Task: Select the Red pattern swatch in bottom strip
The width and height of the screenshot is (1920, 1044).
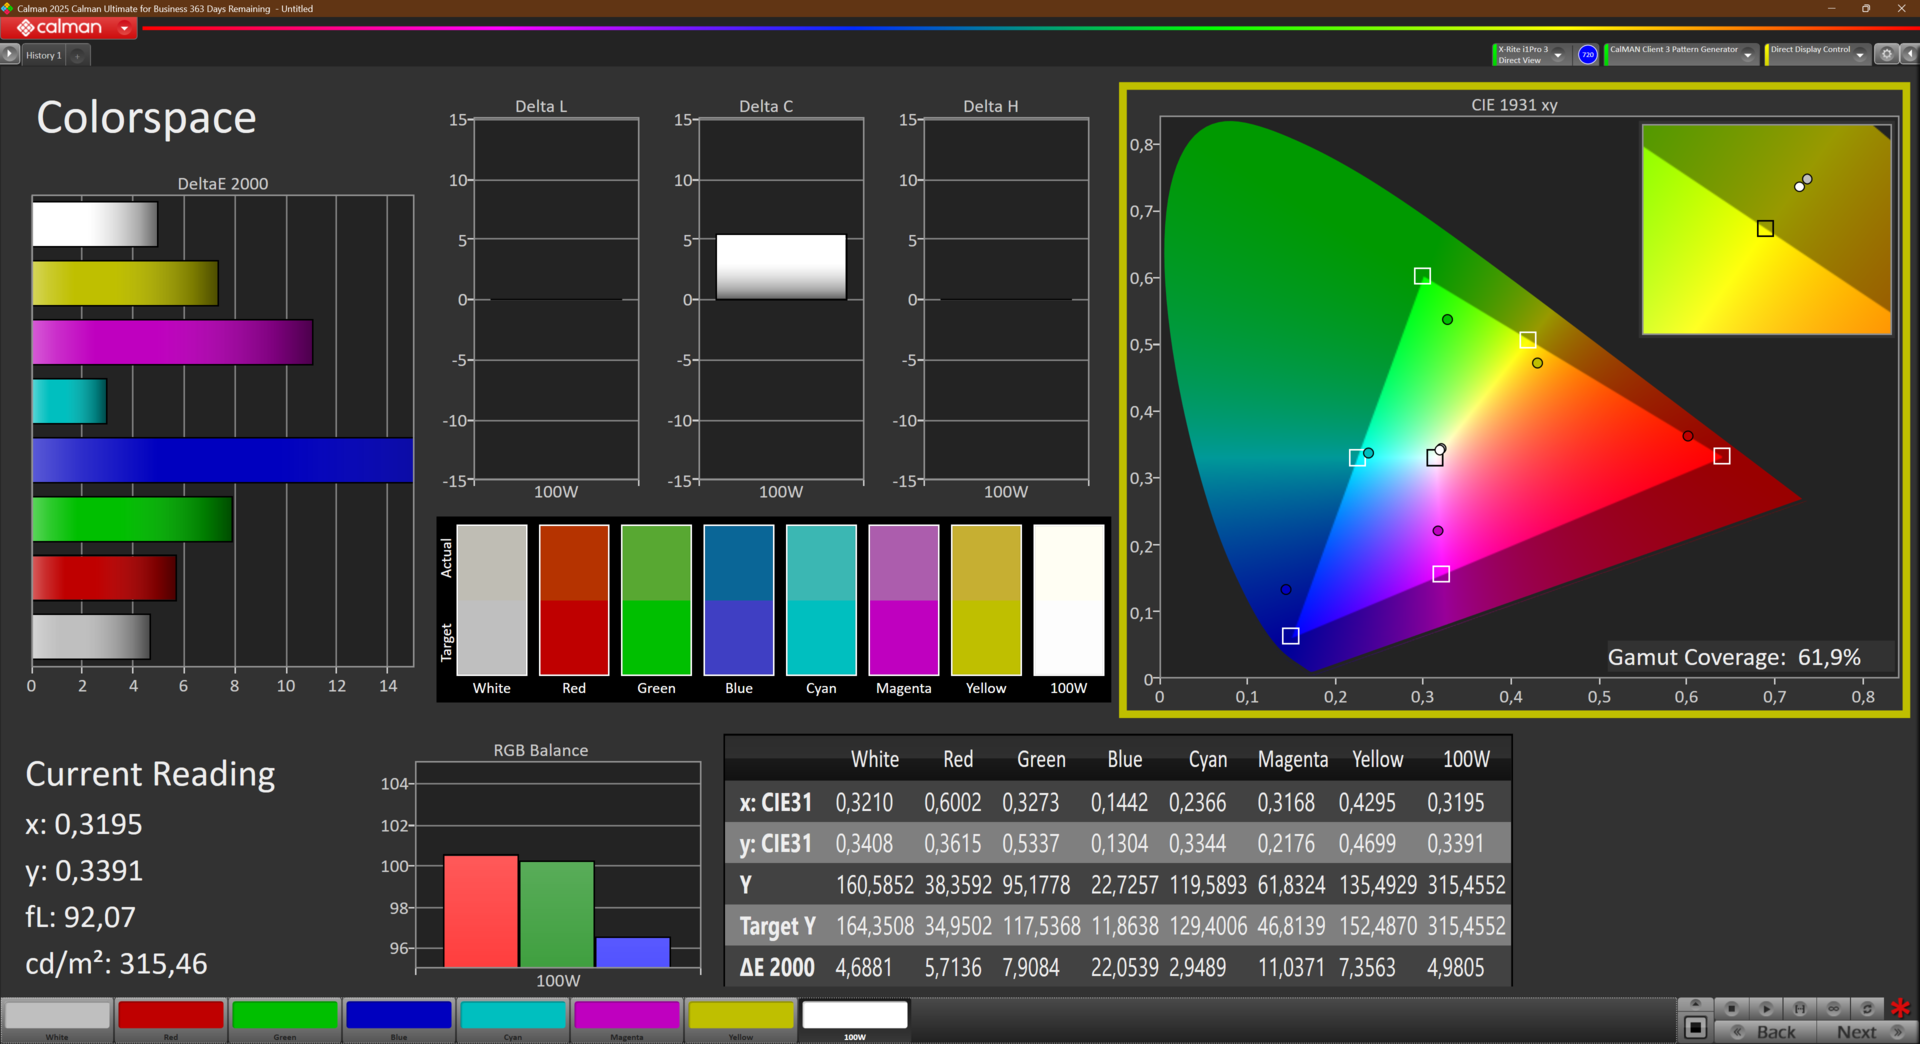Action: [x=171, y=1020]
